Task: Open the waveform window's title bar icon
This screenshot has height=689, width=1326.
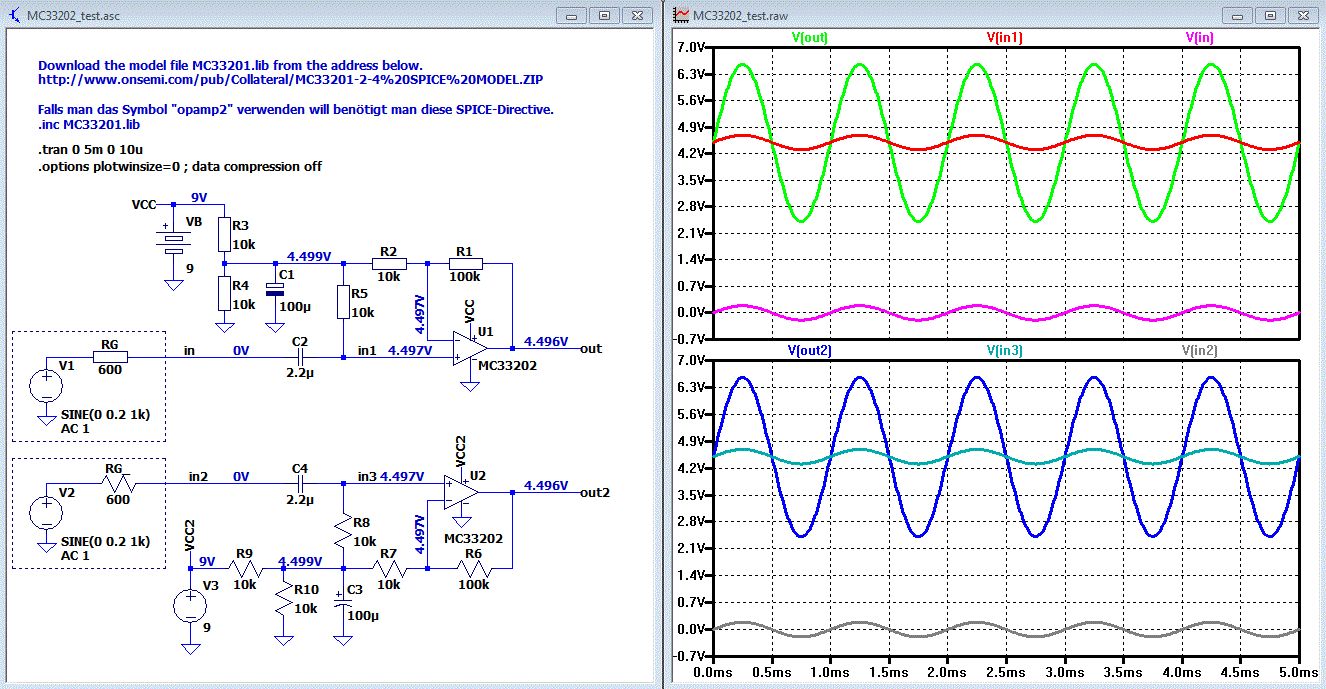Action: [680, 16]
